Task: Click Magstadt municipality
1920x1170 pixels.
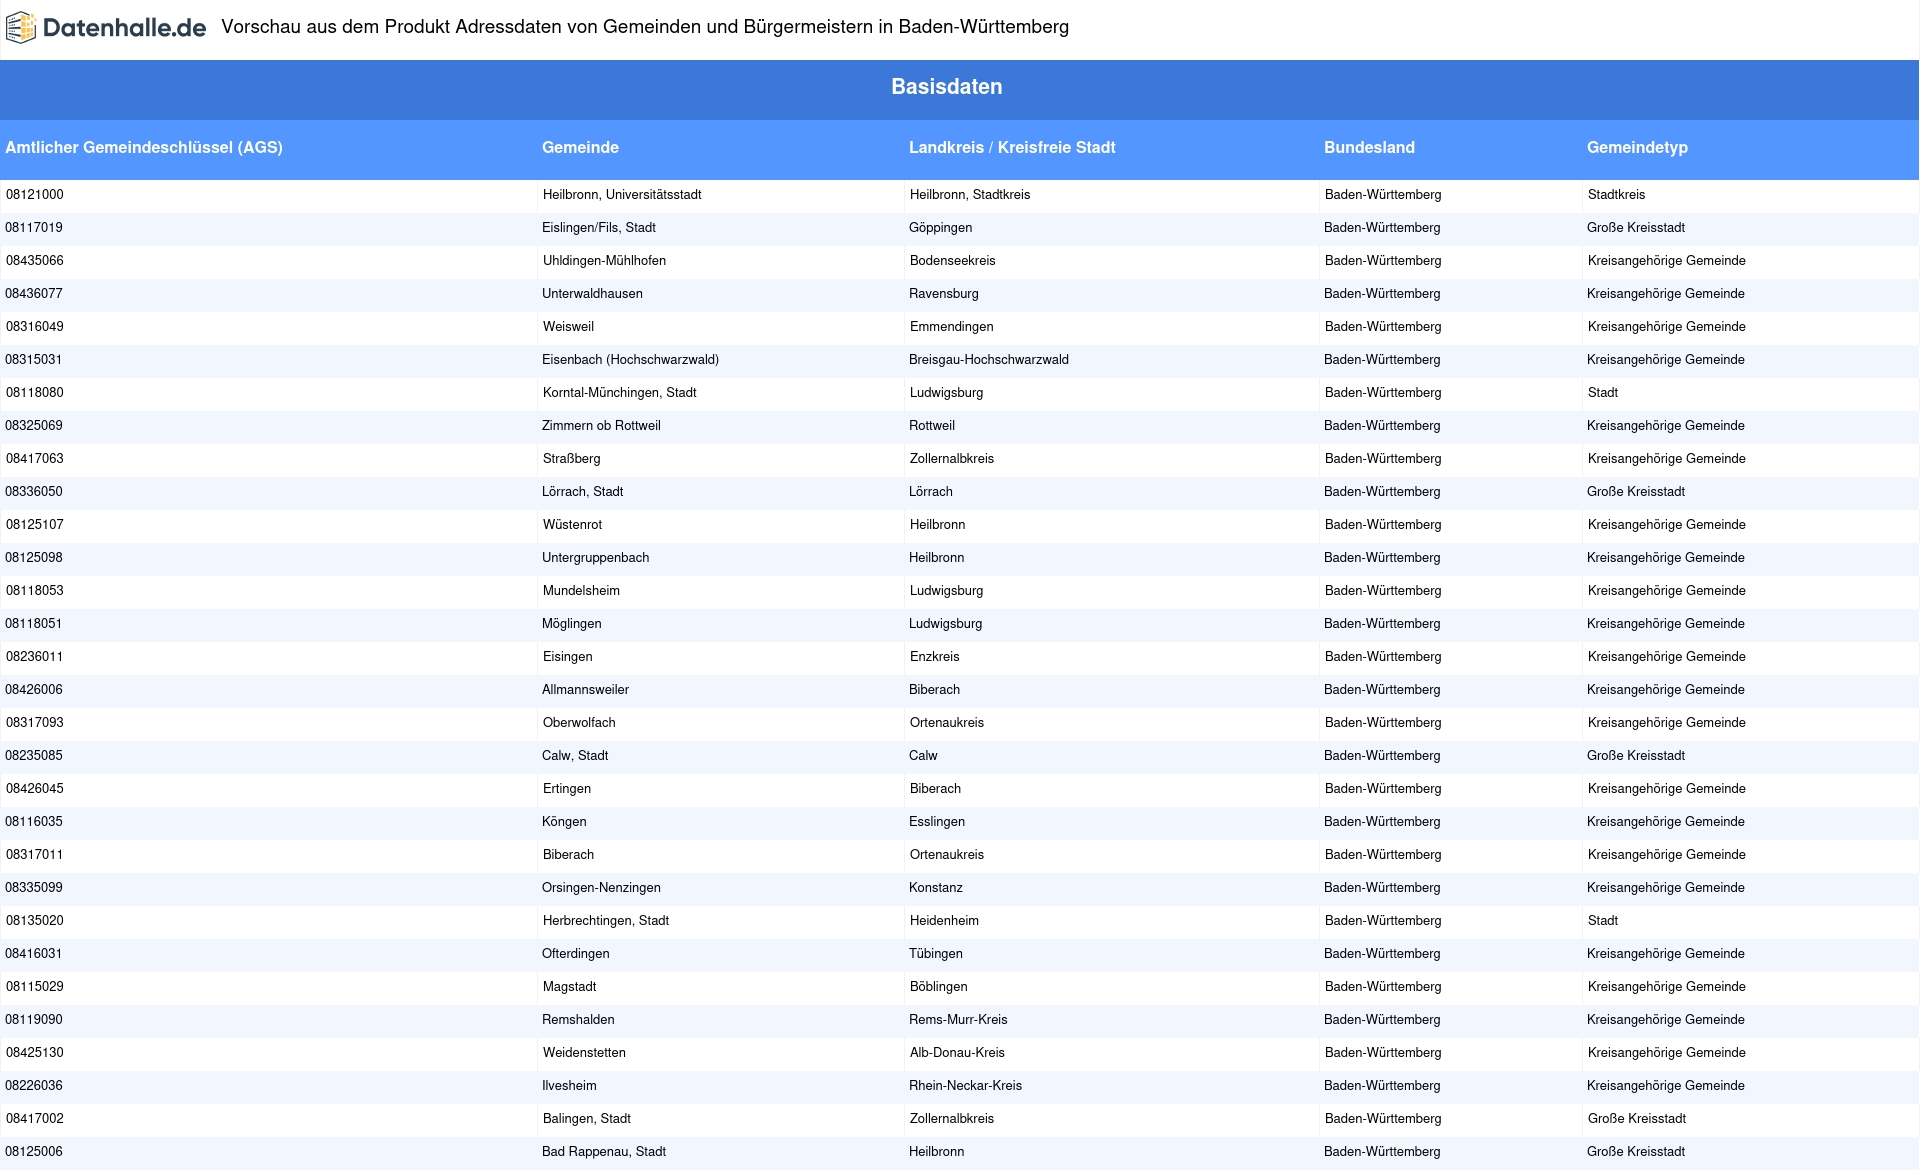Action: [x=569, y=987]
